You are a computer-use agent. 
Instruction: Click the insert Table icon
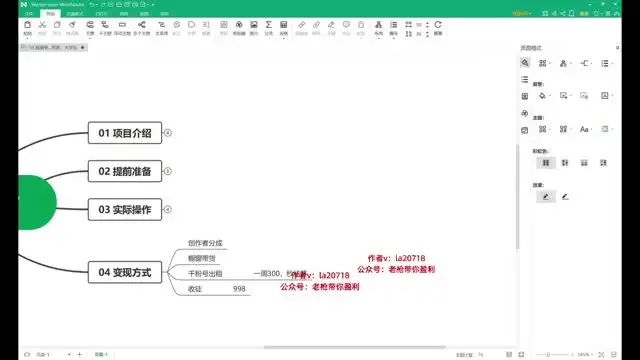[284, 25]
